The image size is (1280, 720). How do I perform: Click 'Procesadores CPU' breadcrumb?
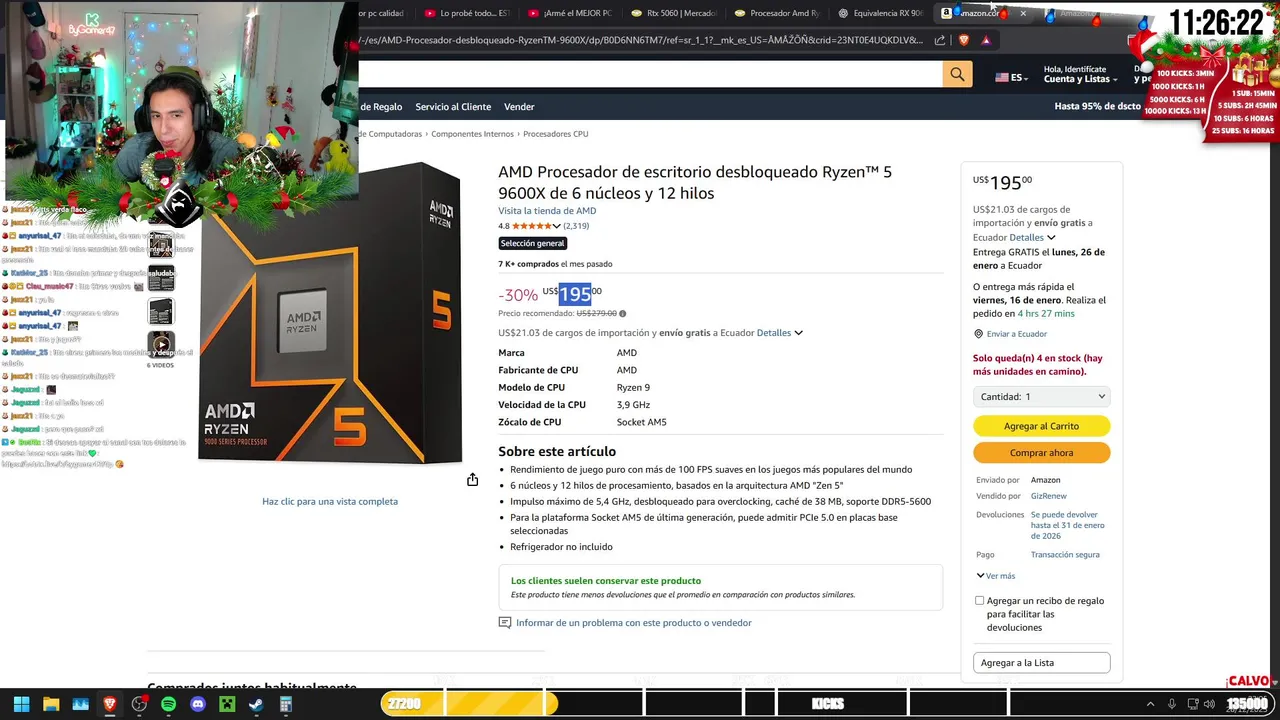click(x=556, y=134)
